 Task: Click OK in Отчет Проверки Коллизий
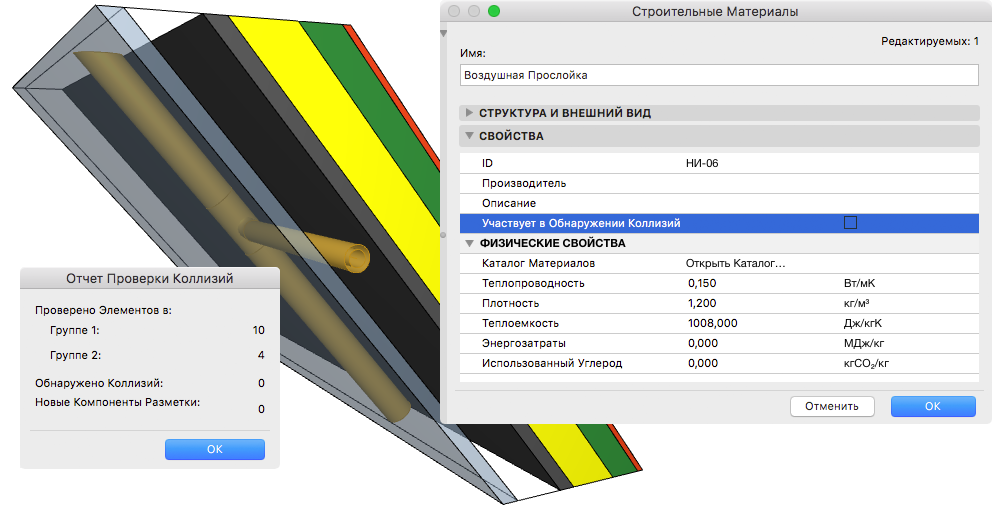tap(214, 449)
